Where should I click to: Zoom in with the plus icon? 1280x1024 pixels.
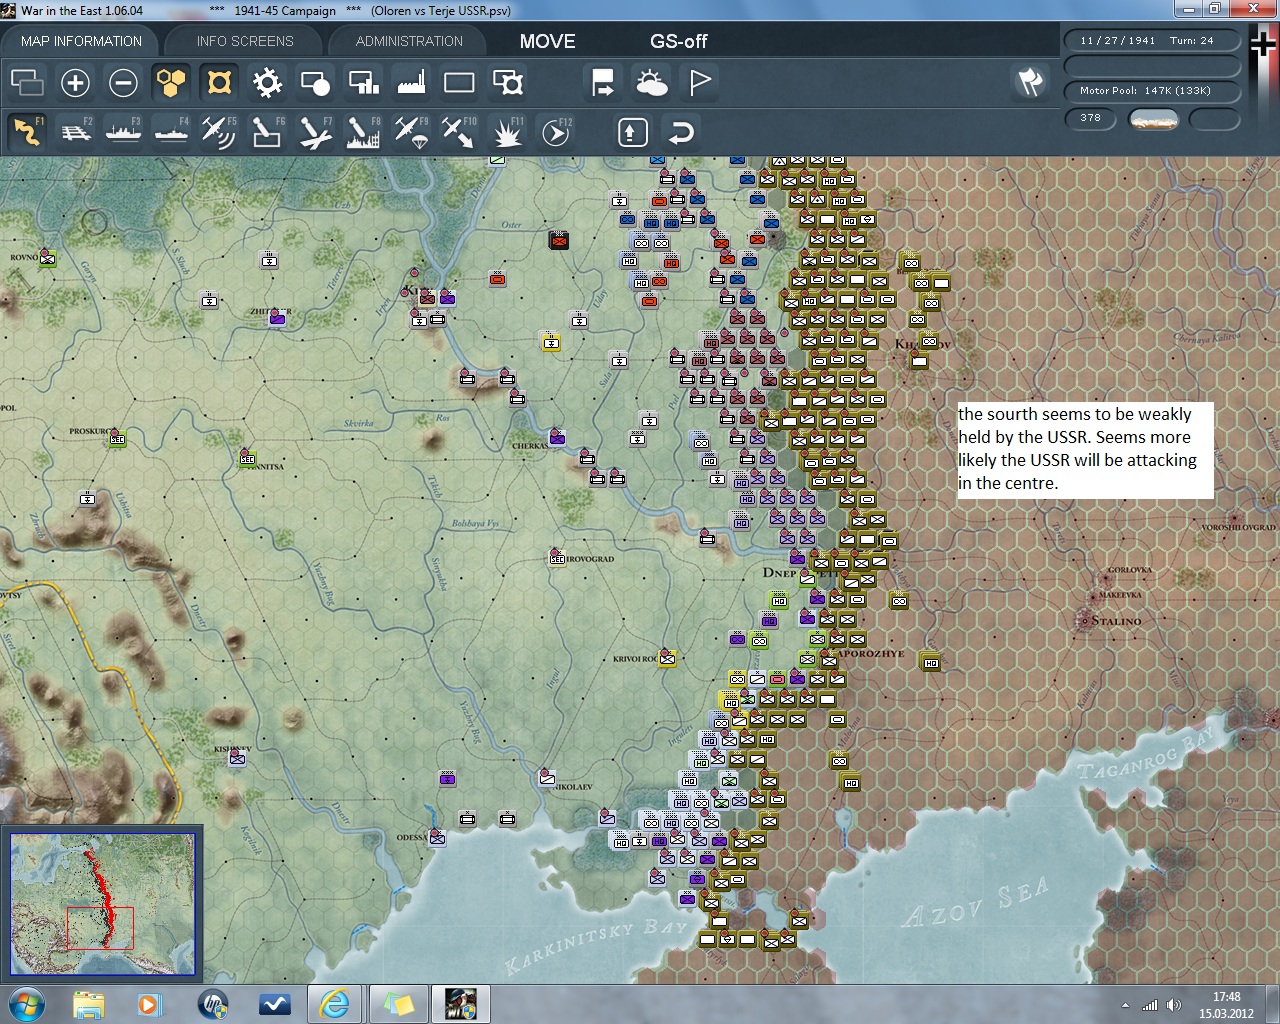(75, 83)
